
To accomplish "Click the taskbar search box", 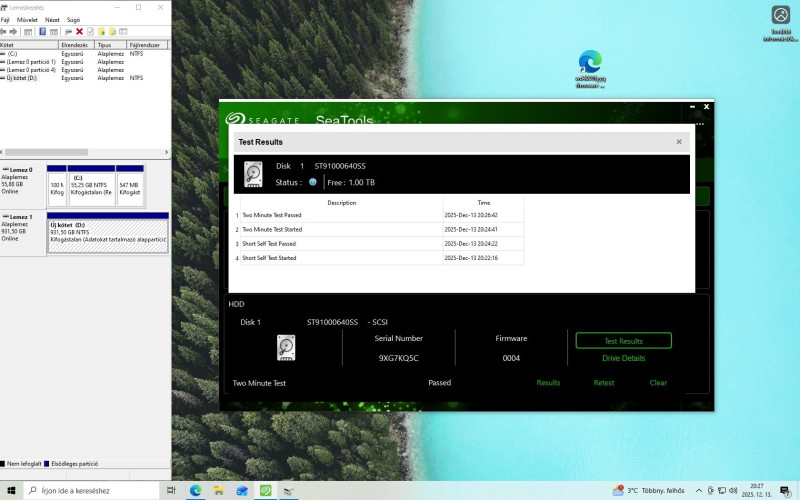I will tap(91, 490).
